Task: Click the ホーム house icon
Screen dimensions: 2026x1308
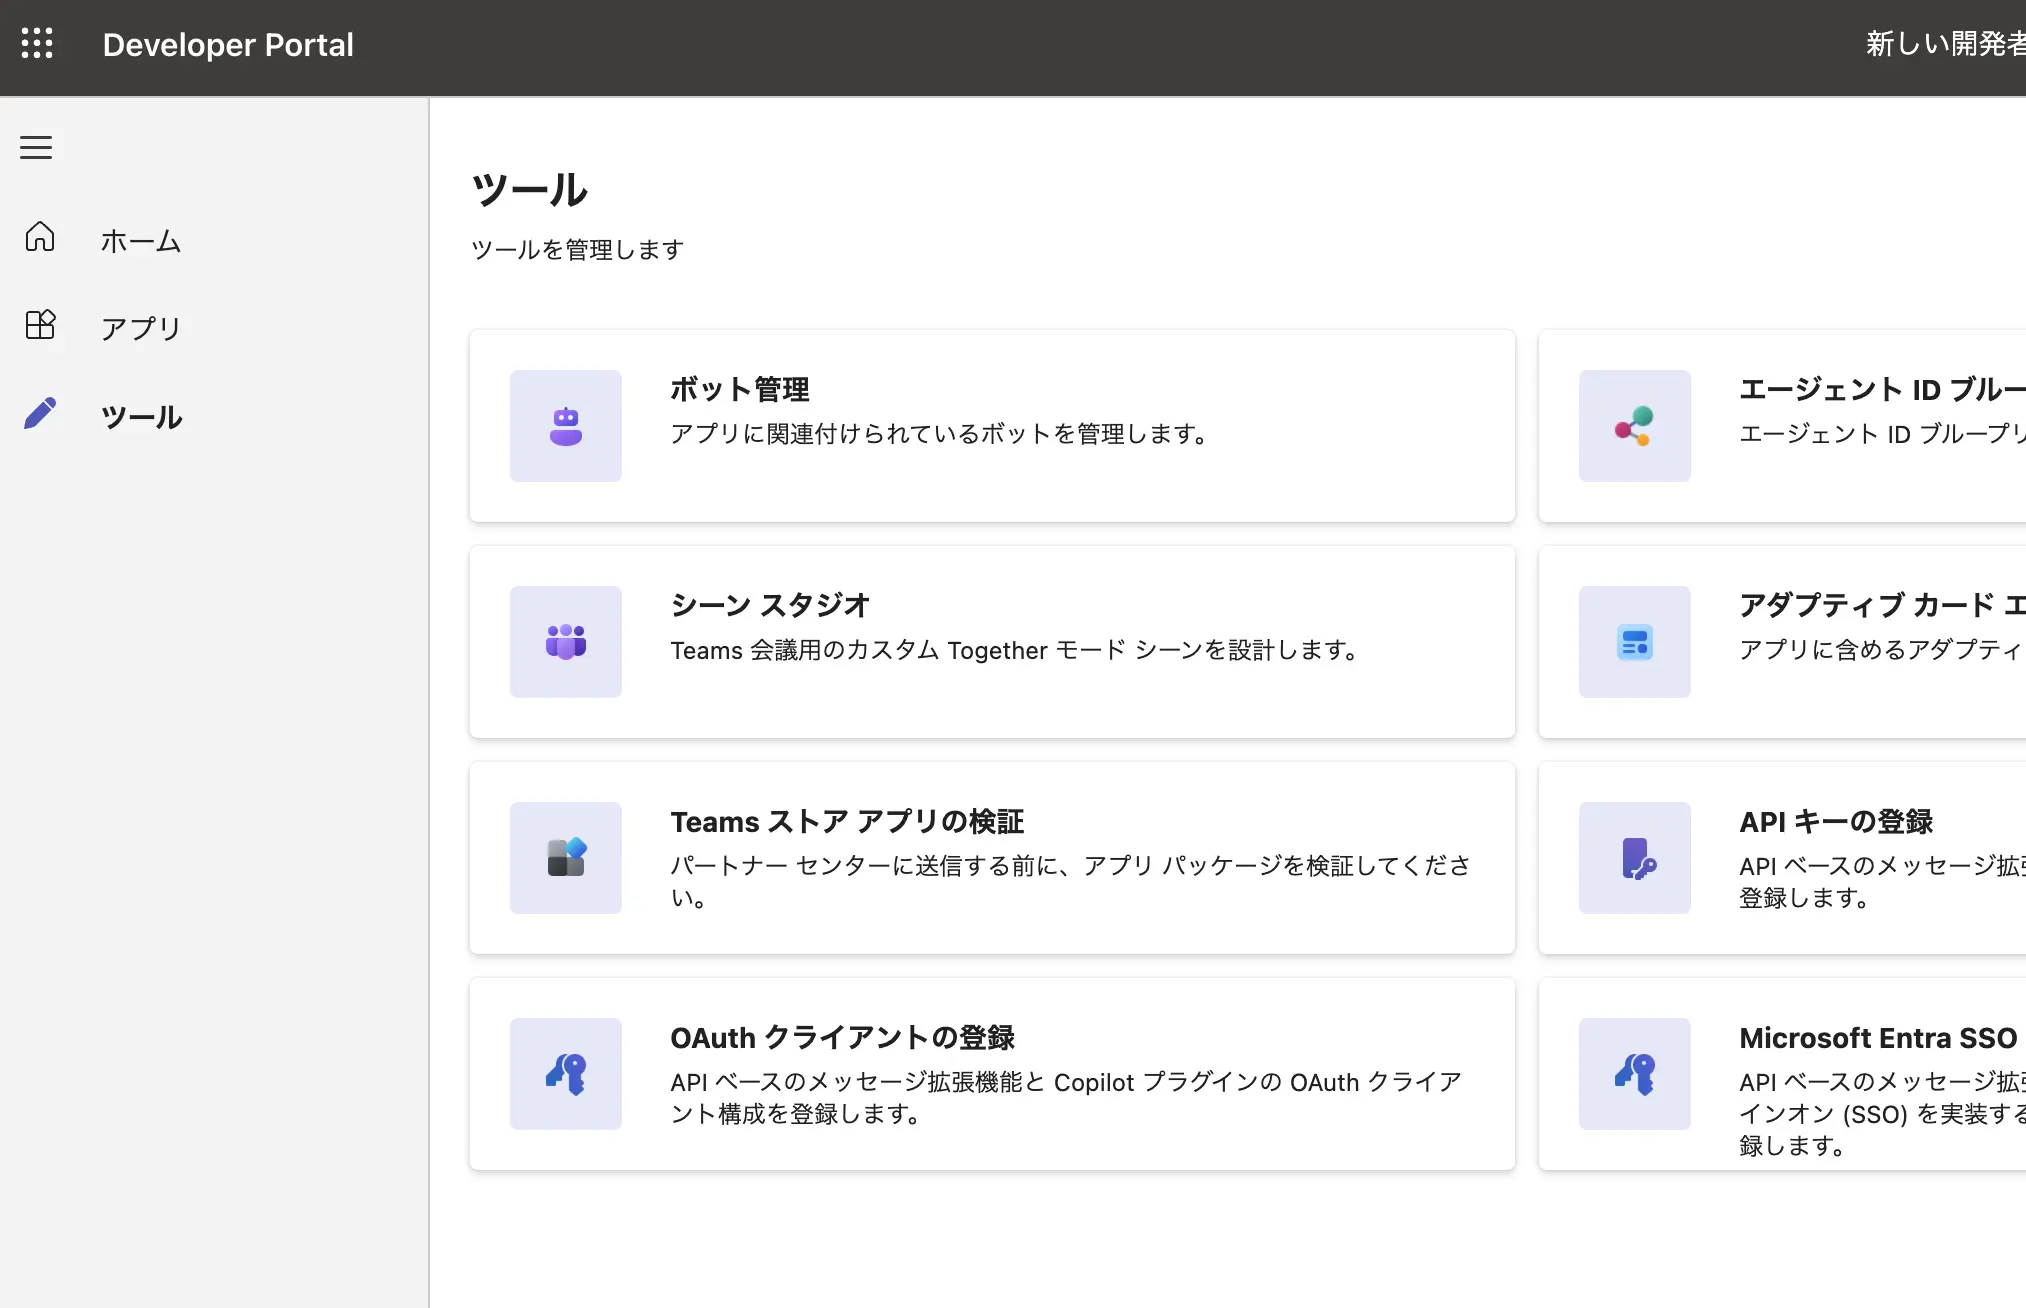Action: (x=40, y=237)
